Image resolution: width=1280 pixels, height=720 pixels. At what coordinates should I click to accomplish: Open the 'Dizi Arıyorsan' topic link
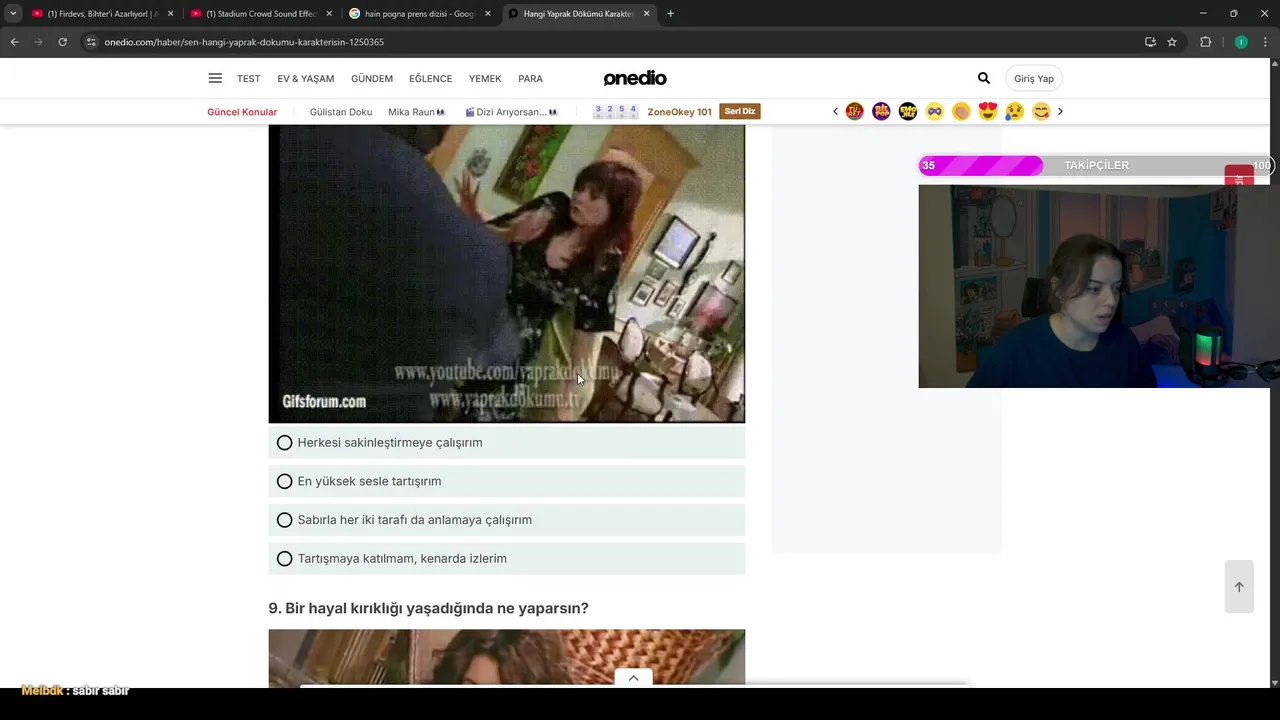coord(511,112)
